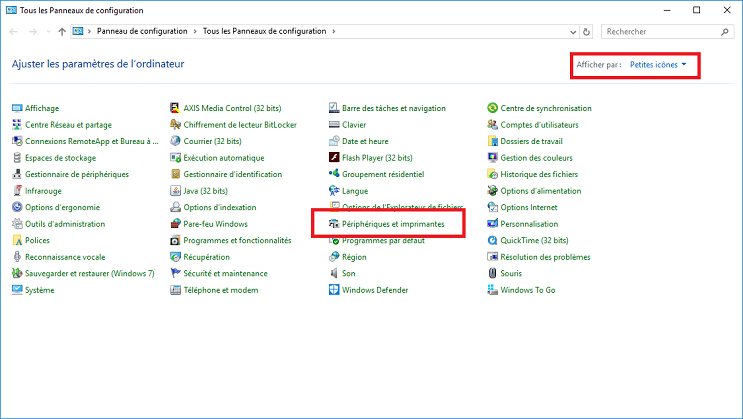Viewport: 743px width, 419px height.
Task: Select Tous les Panneaux de configuration breadcrumb
Action: [264, 32]
